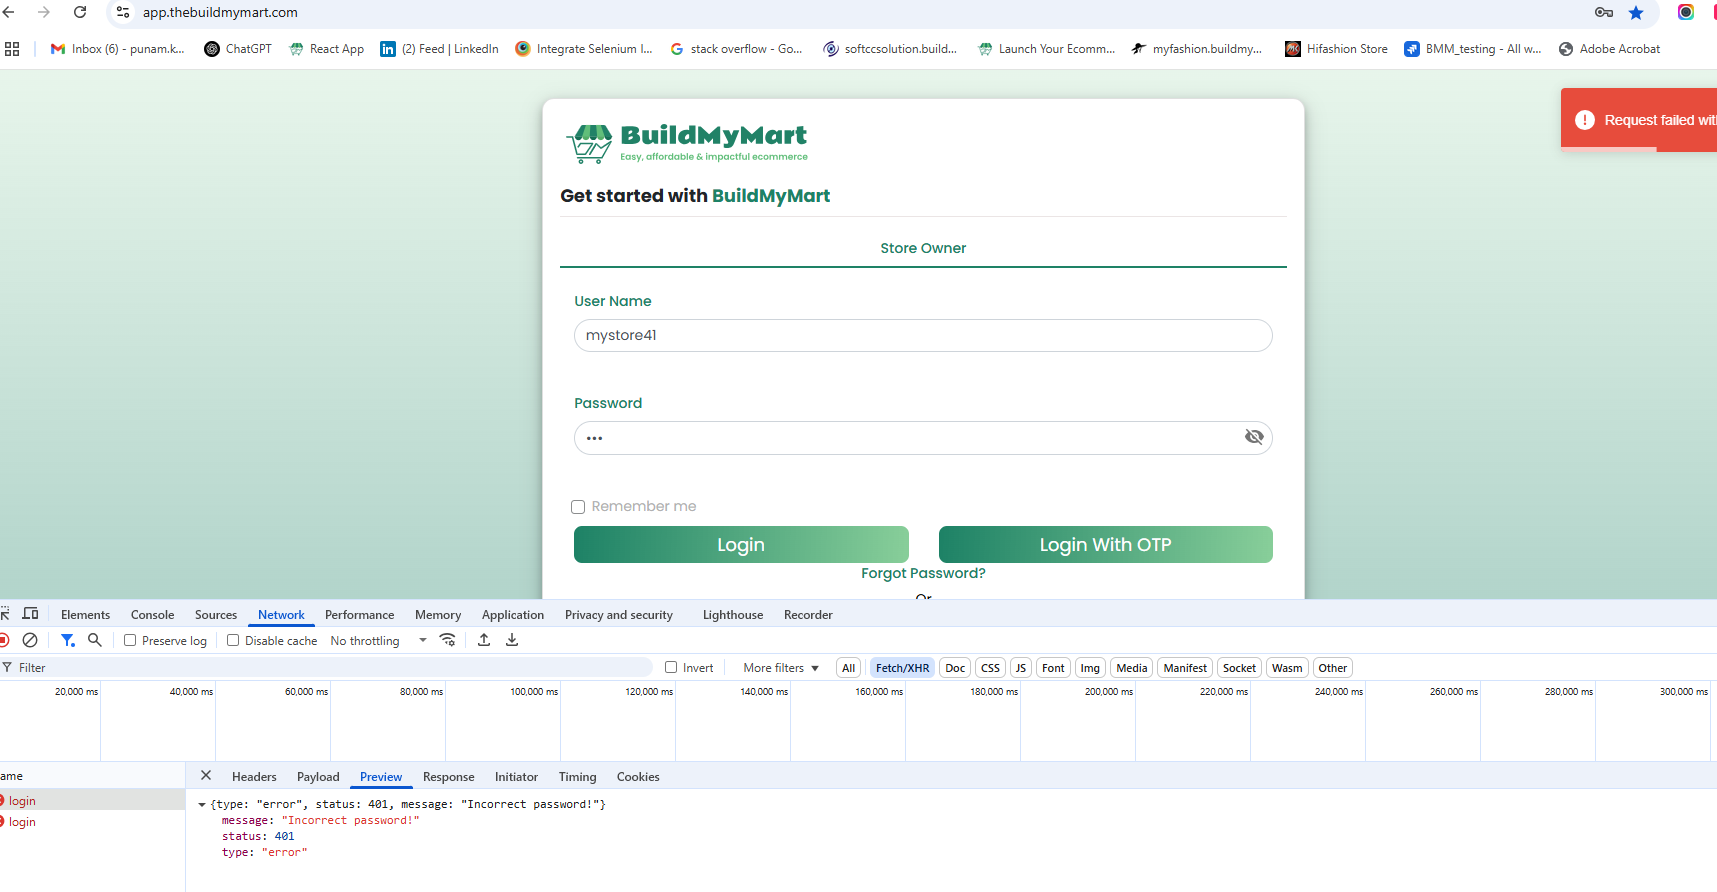
Task: Open the Response tab of the request
Action: [448, 777]
